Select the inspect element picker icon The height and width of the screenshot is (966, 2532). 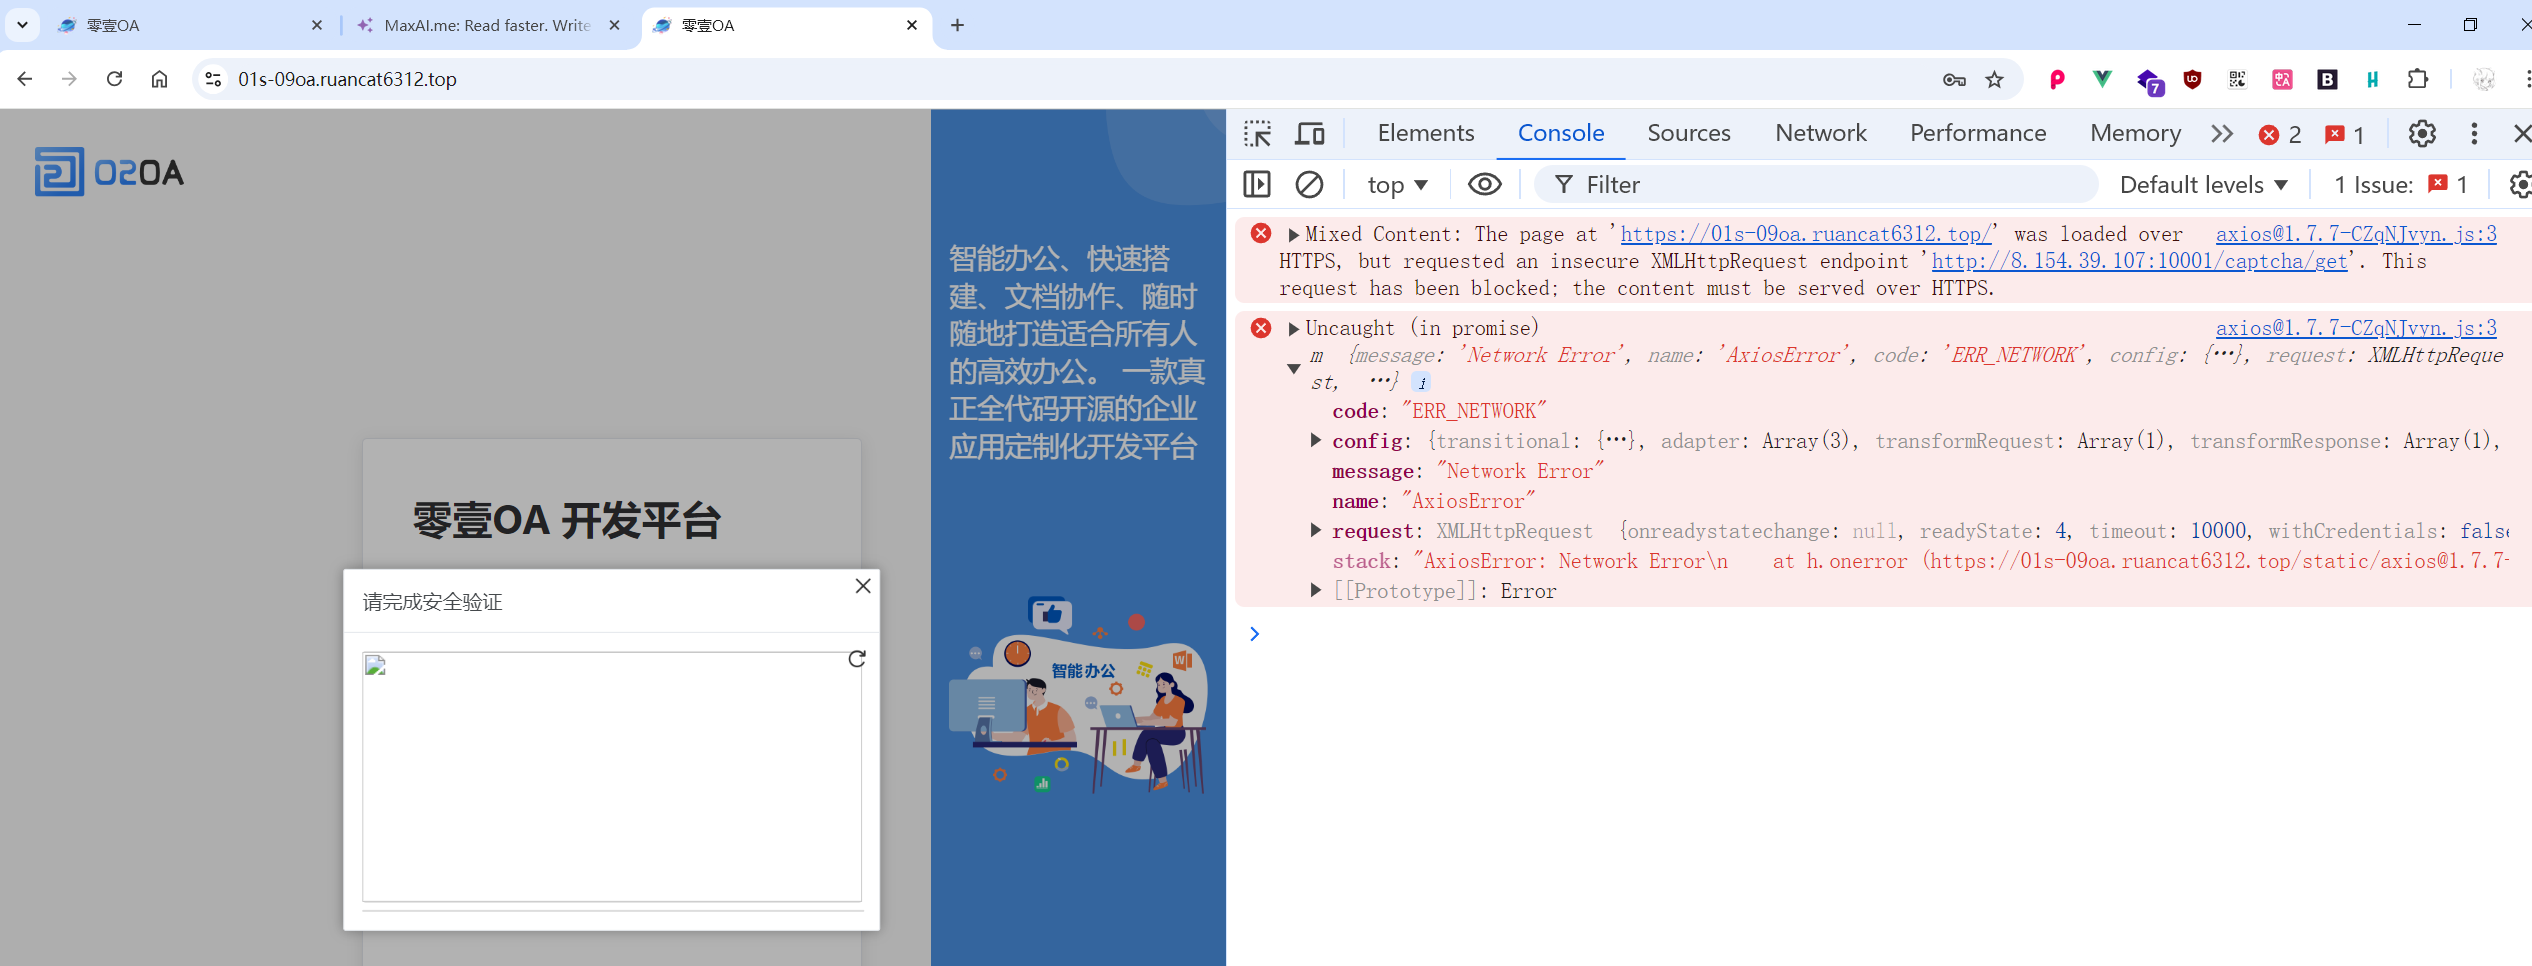tap(1257, 133)
